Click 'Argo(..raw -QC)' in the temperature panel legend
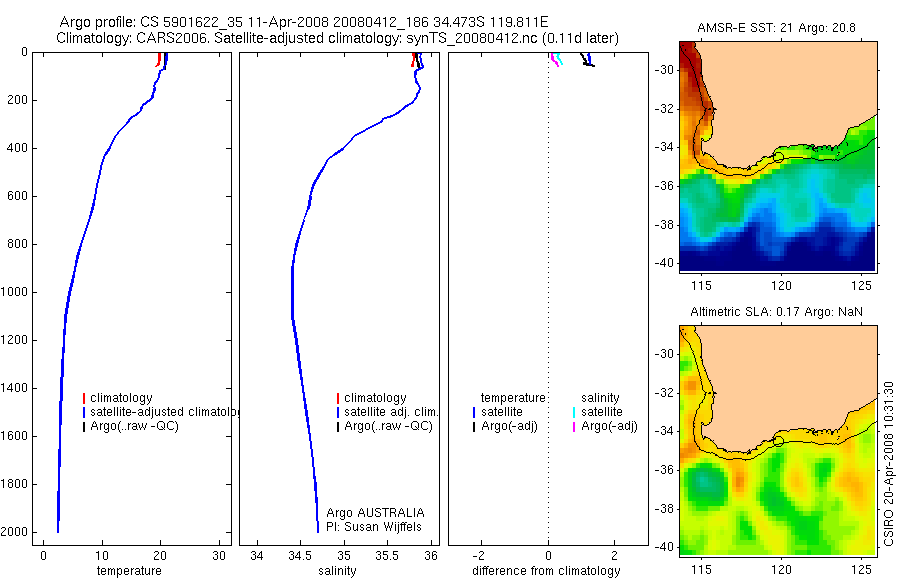This screenshot has width=900, height=580. coord(134,426)
